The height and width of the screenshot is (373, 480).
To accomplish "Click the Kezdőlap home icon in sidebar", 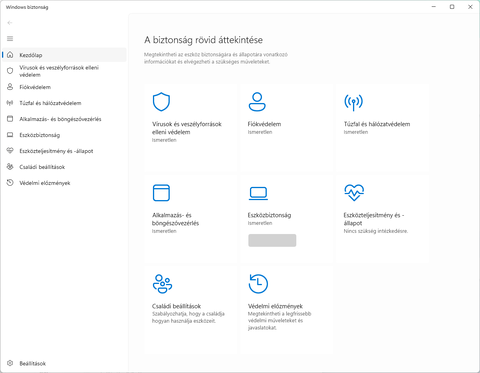I will coord(10,55).
